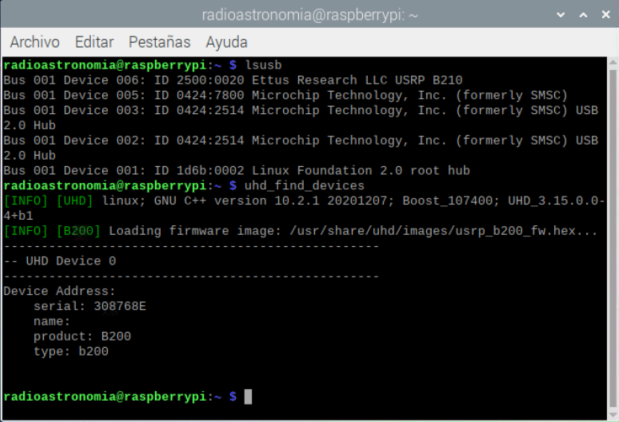Click the scrollbar up arrow

point(613,62)
